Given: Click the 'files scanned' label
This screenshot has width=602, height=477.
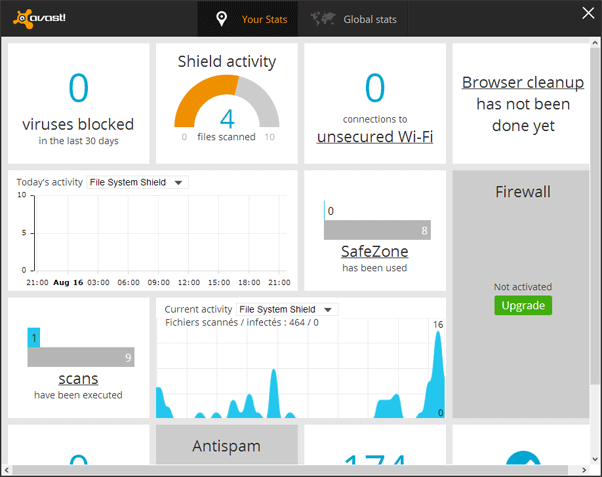Looking at the screenshot, I should pyautogui.click(x=227, y=137).
